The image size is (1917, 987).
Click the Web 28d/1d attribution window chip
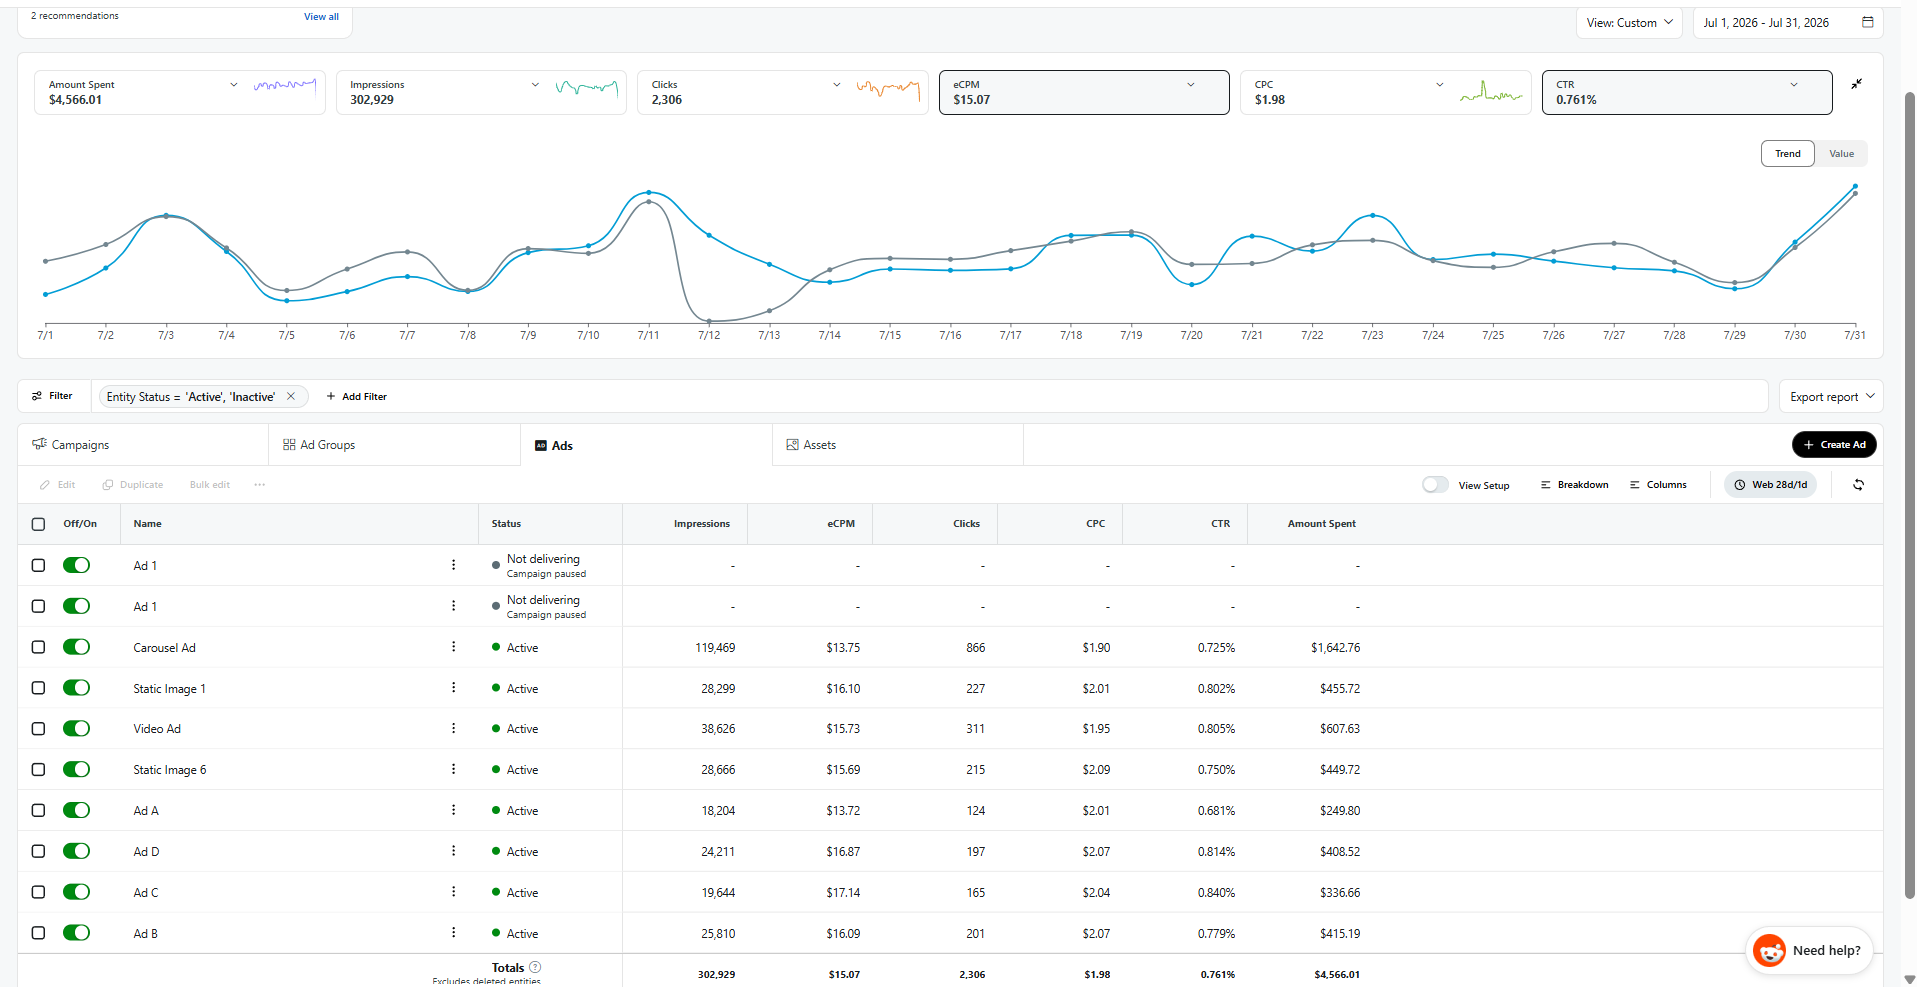(1771, 485)
